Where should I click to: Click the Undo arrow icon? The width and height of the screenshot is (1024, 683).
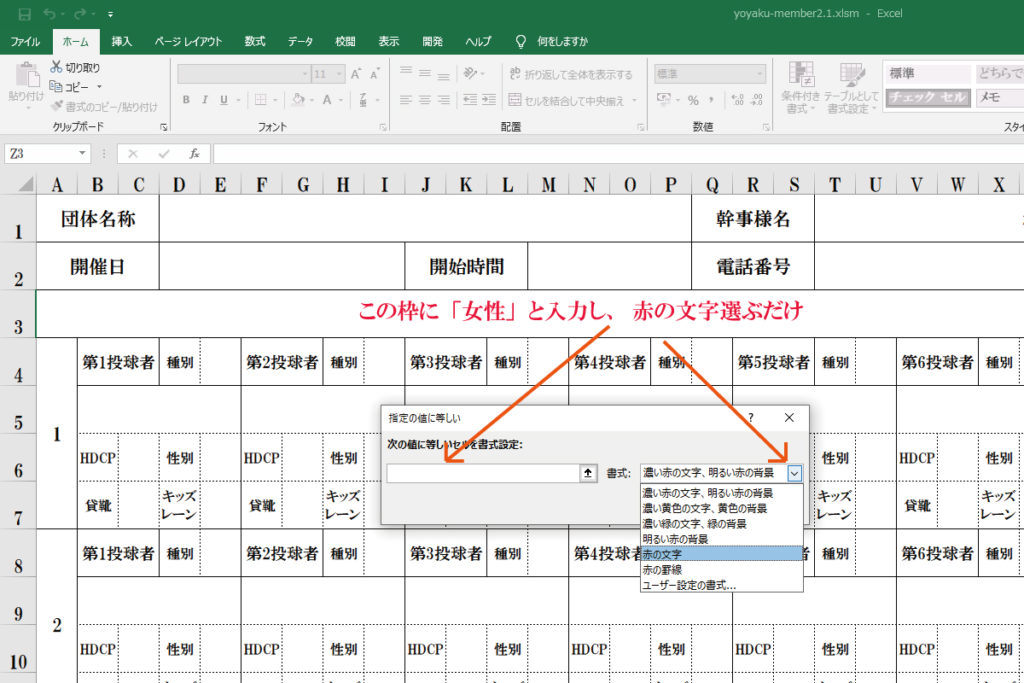(x=50, y=14)
